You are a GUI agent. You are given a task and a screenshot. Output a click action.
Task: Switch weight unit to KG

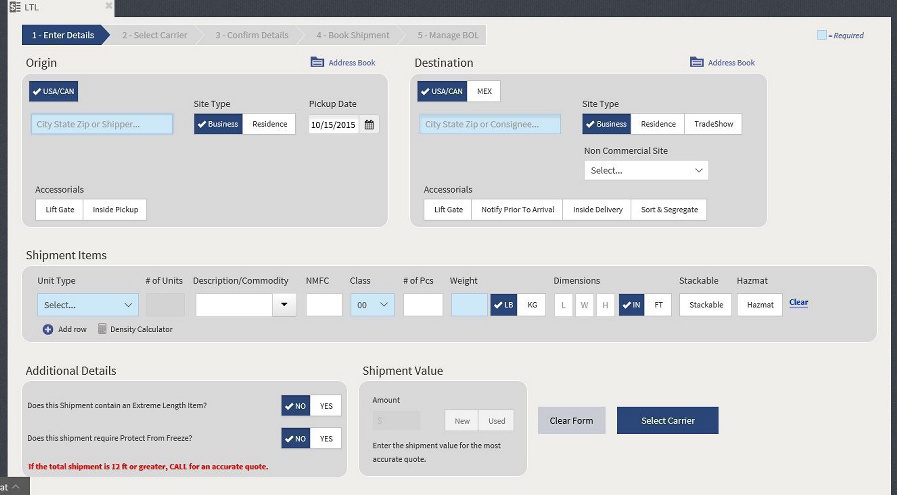click(531, 305)
